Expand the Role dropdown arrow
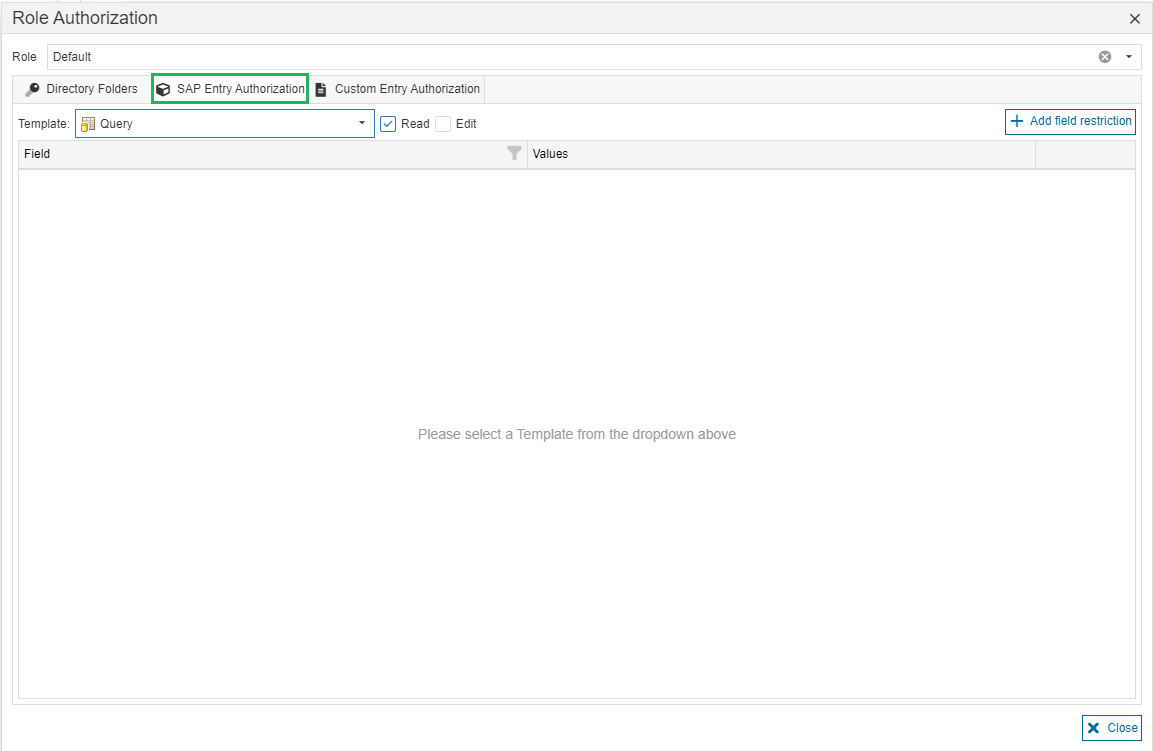The width and height of the screenshot is (1153, 751). 1129,57
